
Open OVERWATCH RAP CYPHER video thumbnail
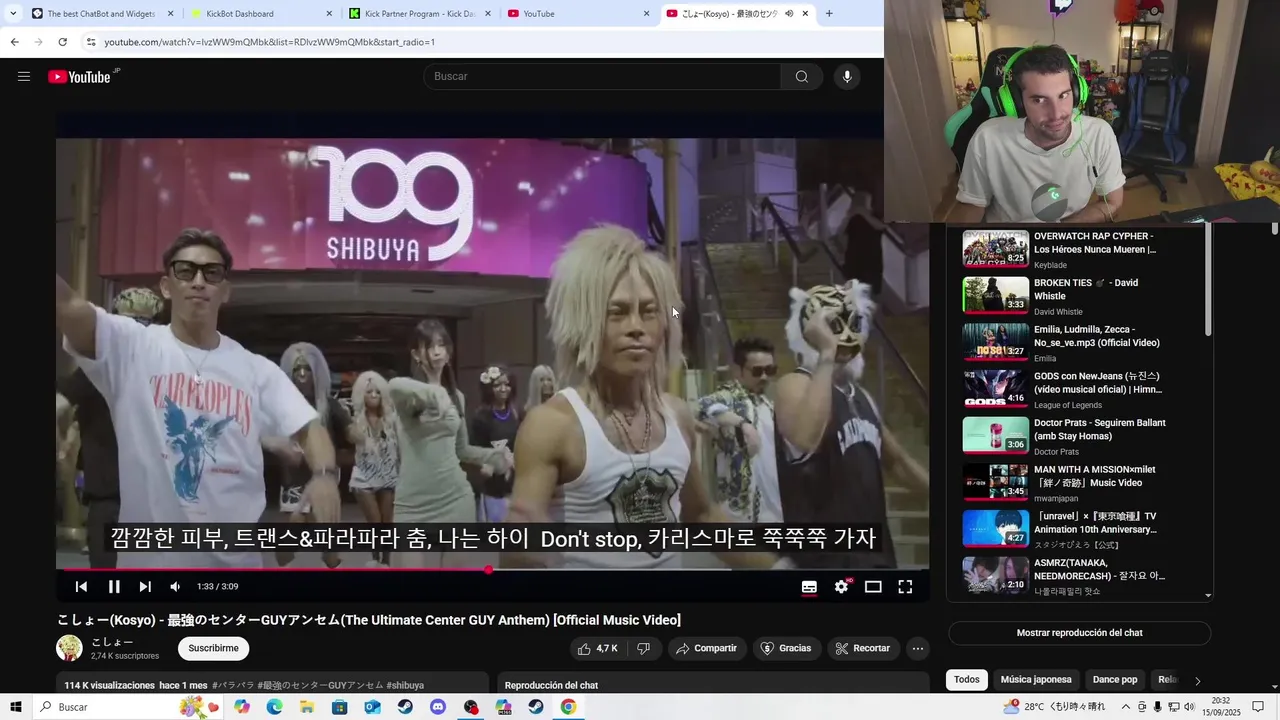(995, 248)
